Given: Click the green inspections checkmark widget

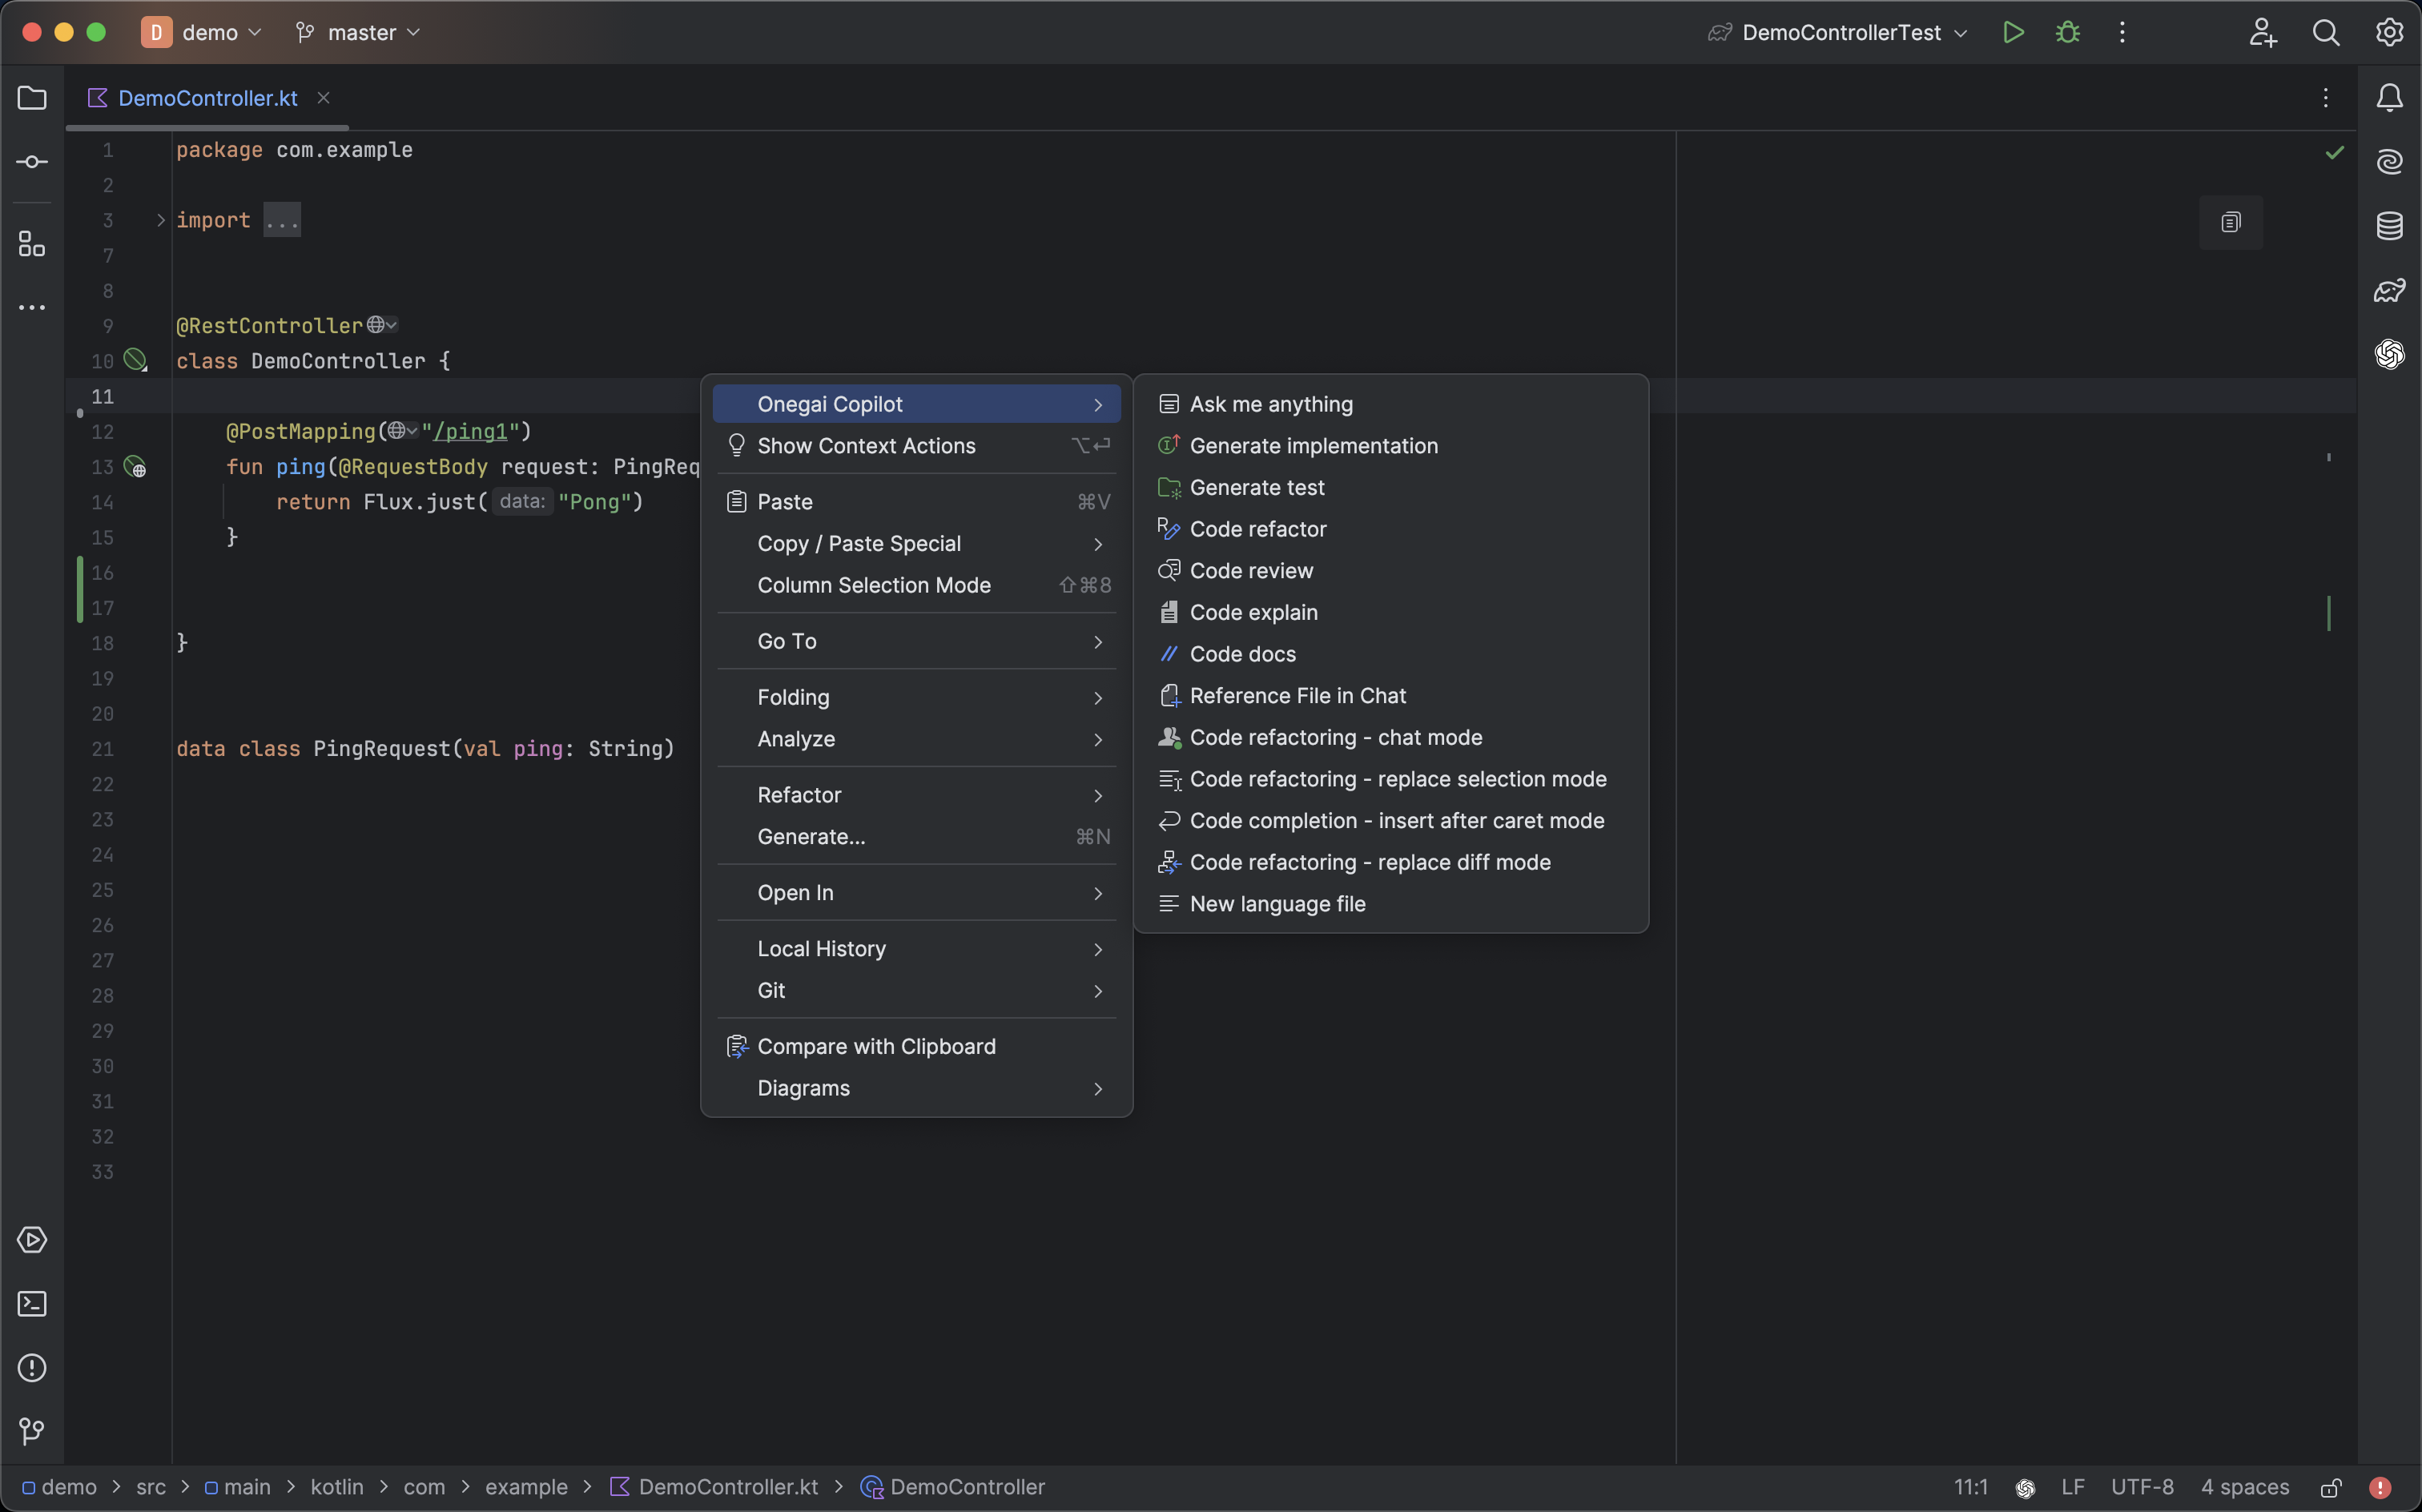Looking at the screenshot, I should click(x=2335, y=153).
